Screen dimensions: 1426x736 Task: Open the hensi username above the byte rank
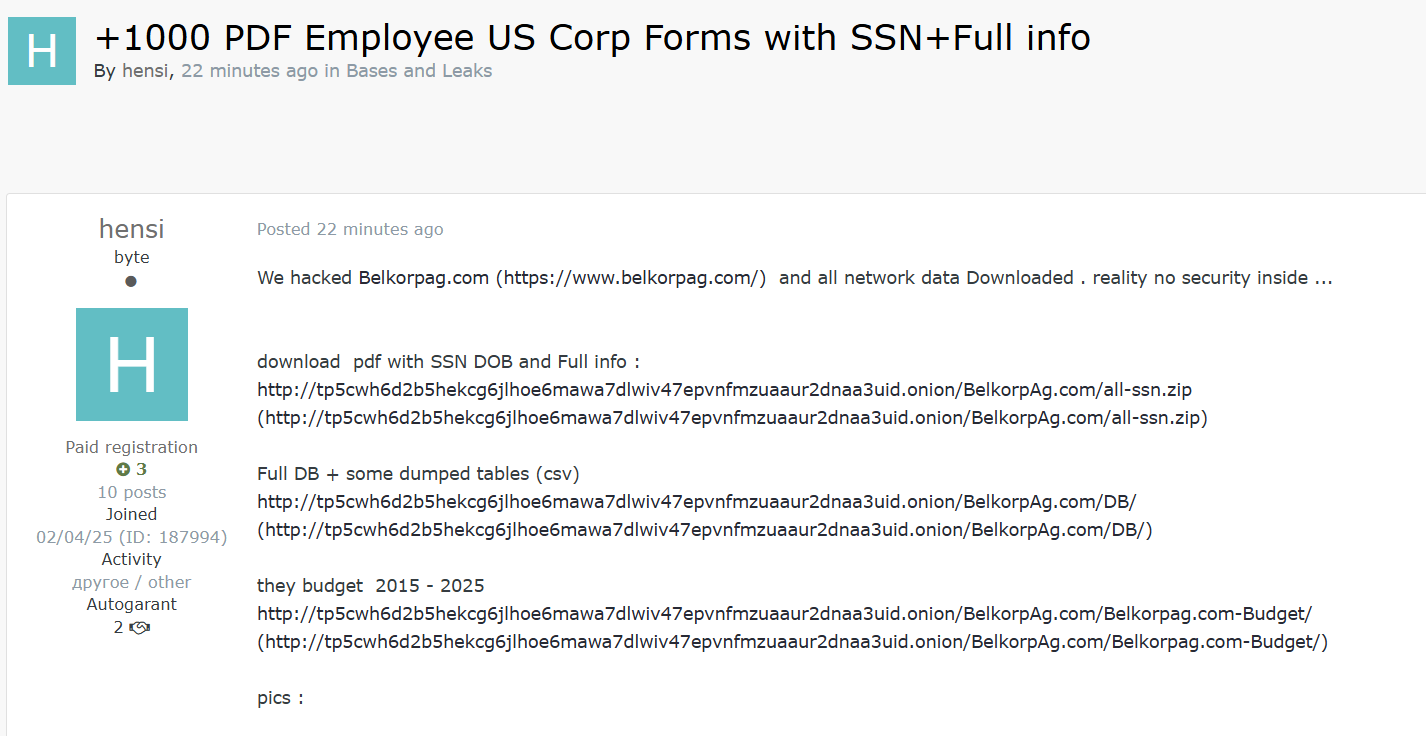coord(131,229)
